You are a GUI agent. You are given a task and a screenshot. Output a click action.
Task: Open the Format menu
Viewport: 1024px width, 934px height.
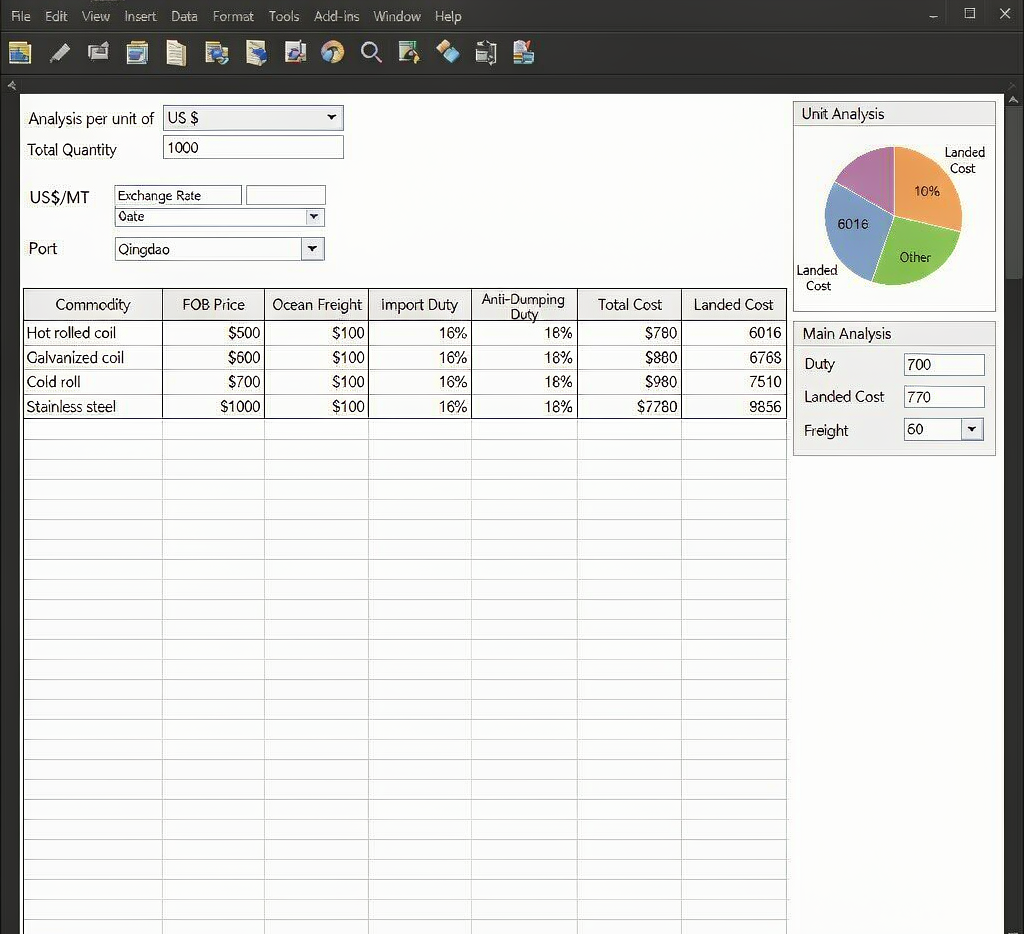pos(233,16)
